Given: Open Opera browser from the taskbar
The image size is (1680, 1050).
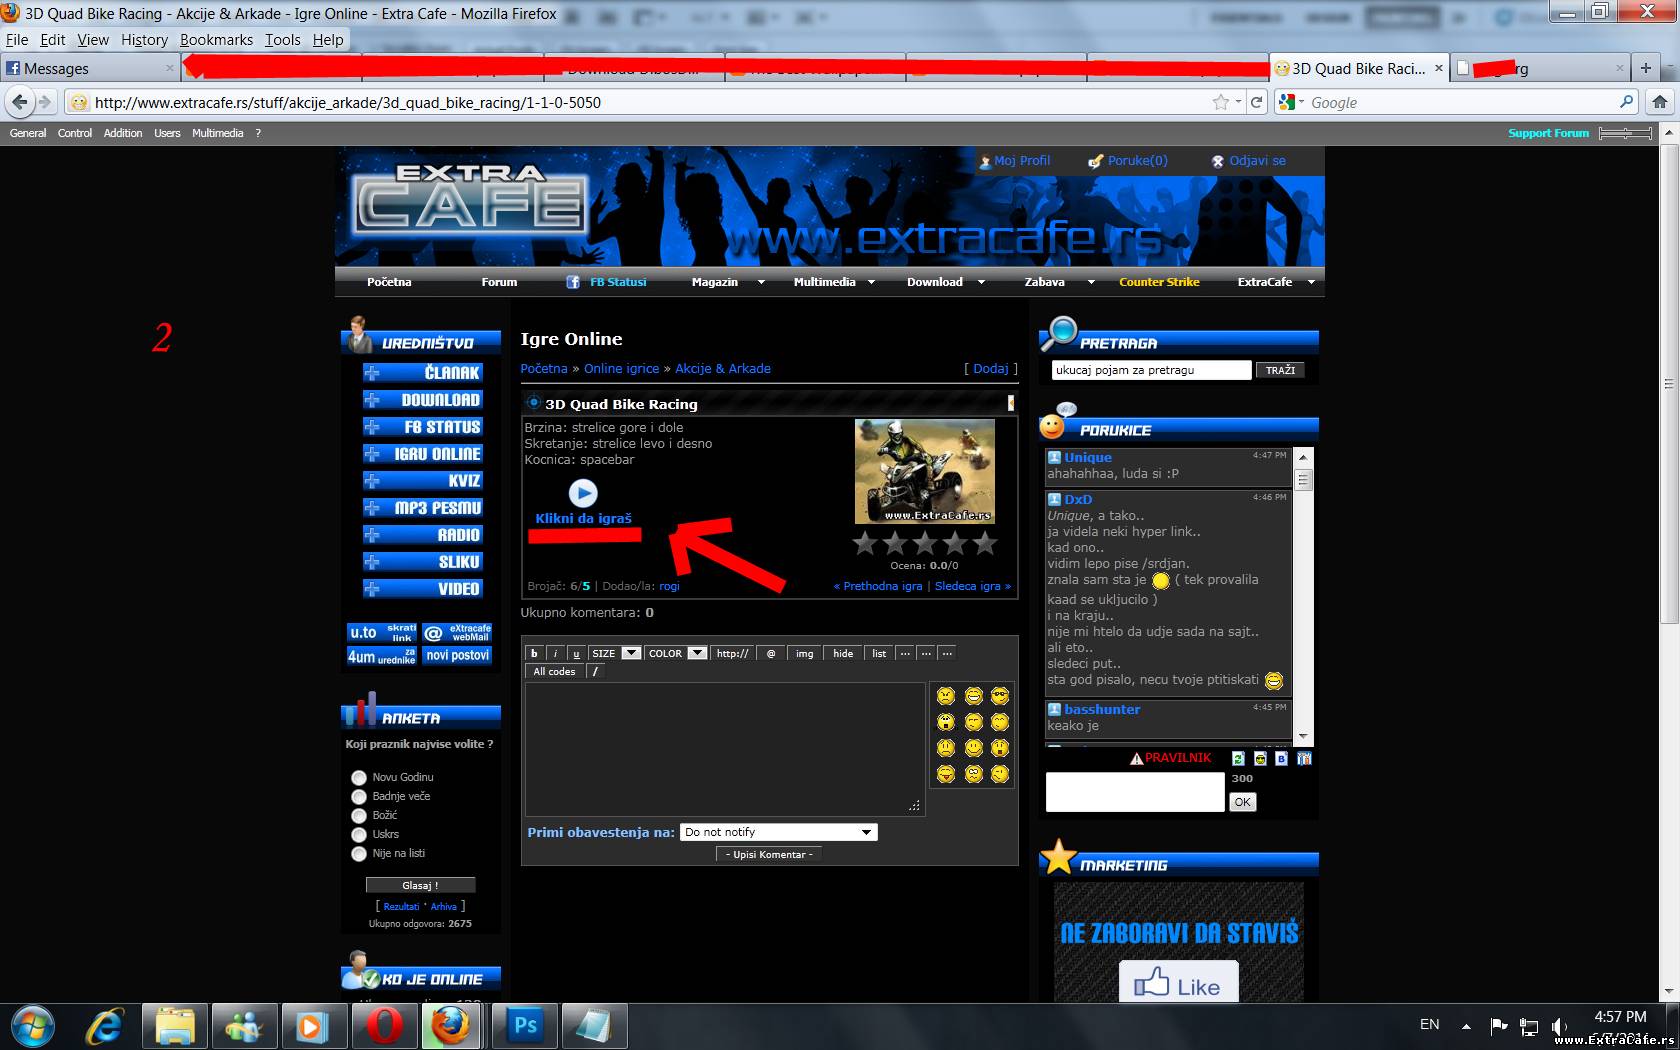Looking at the screenshot, I should tap(384, 1026).
